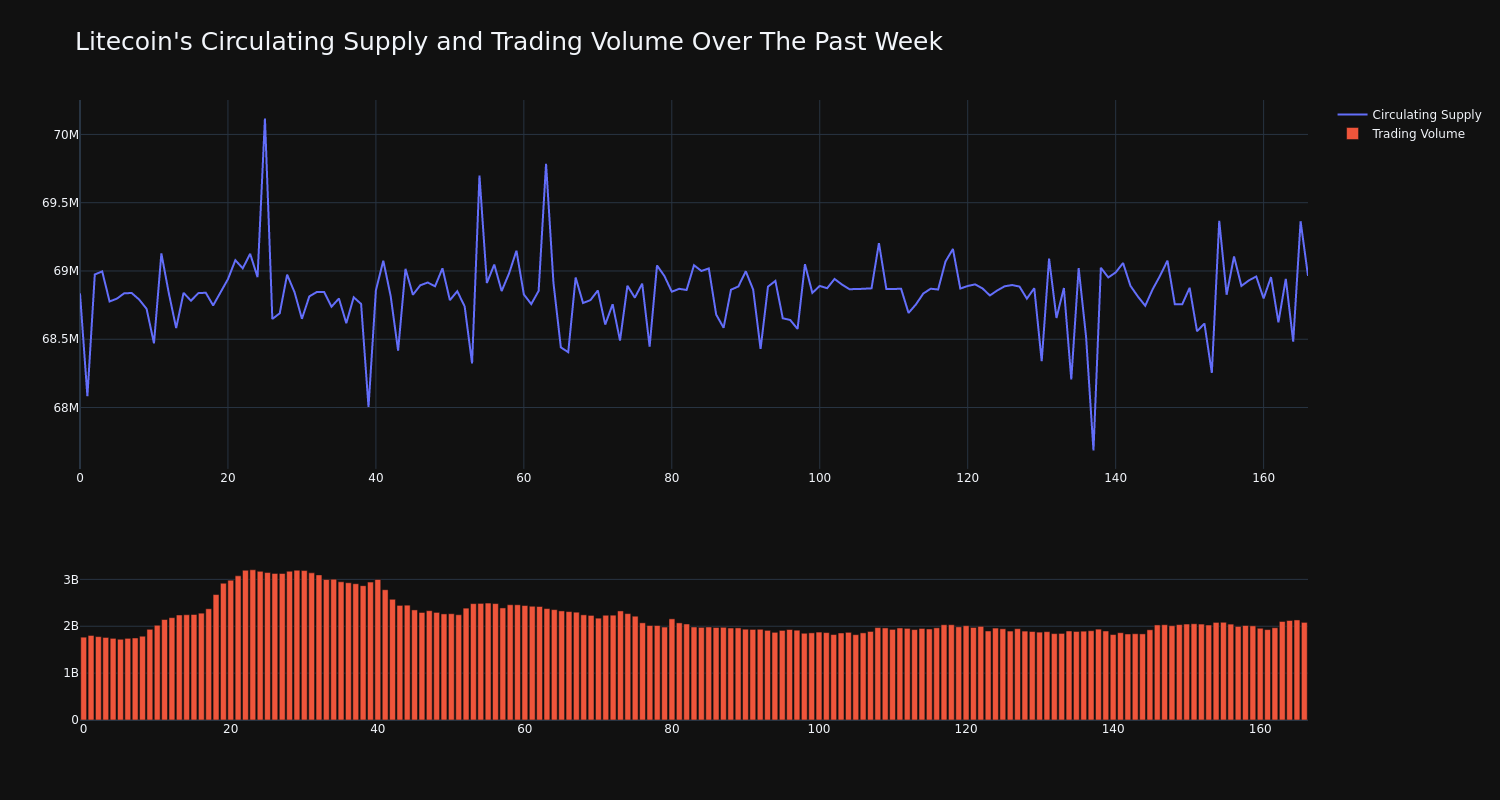Click the 69.5M y-axis label

(x=60, y=203)
